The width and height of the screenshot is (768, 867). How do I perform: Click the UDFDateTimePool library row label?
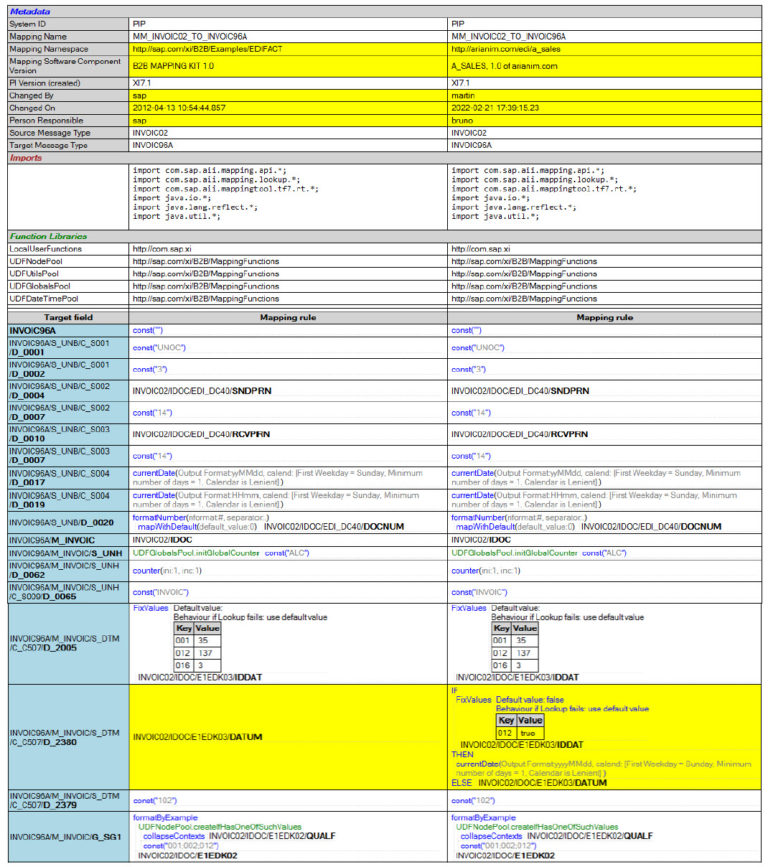[x=45, y=298]
